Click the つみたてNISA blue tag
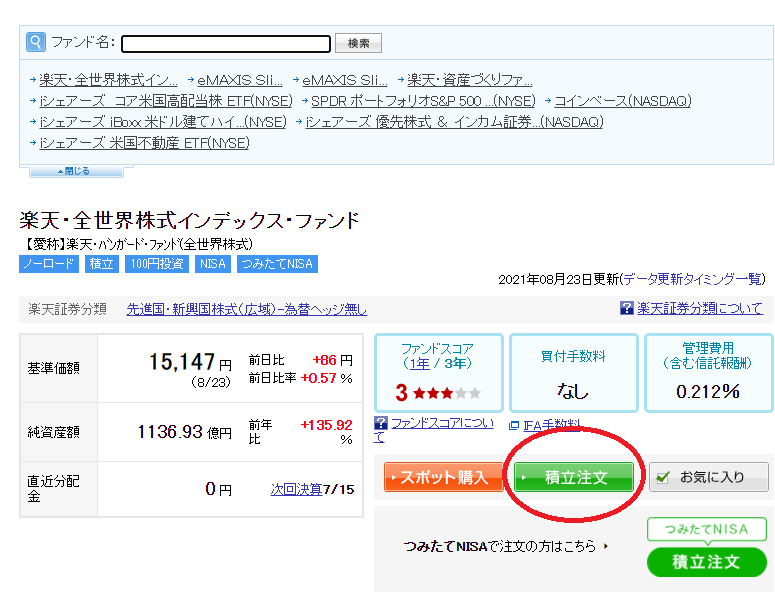The height and width of the screenshot is (594, 775). pos(277,264)
